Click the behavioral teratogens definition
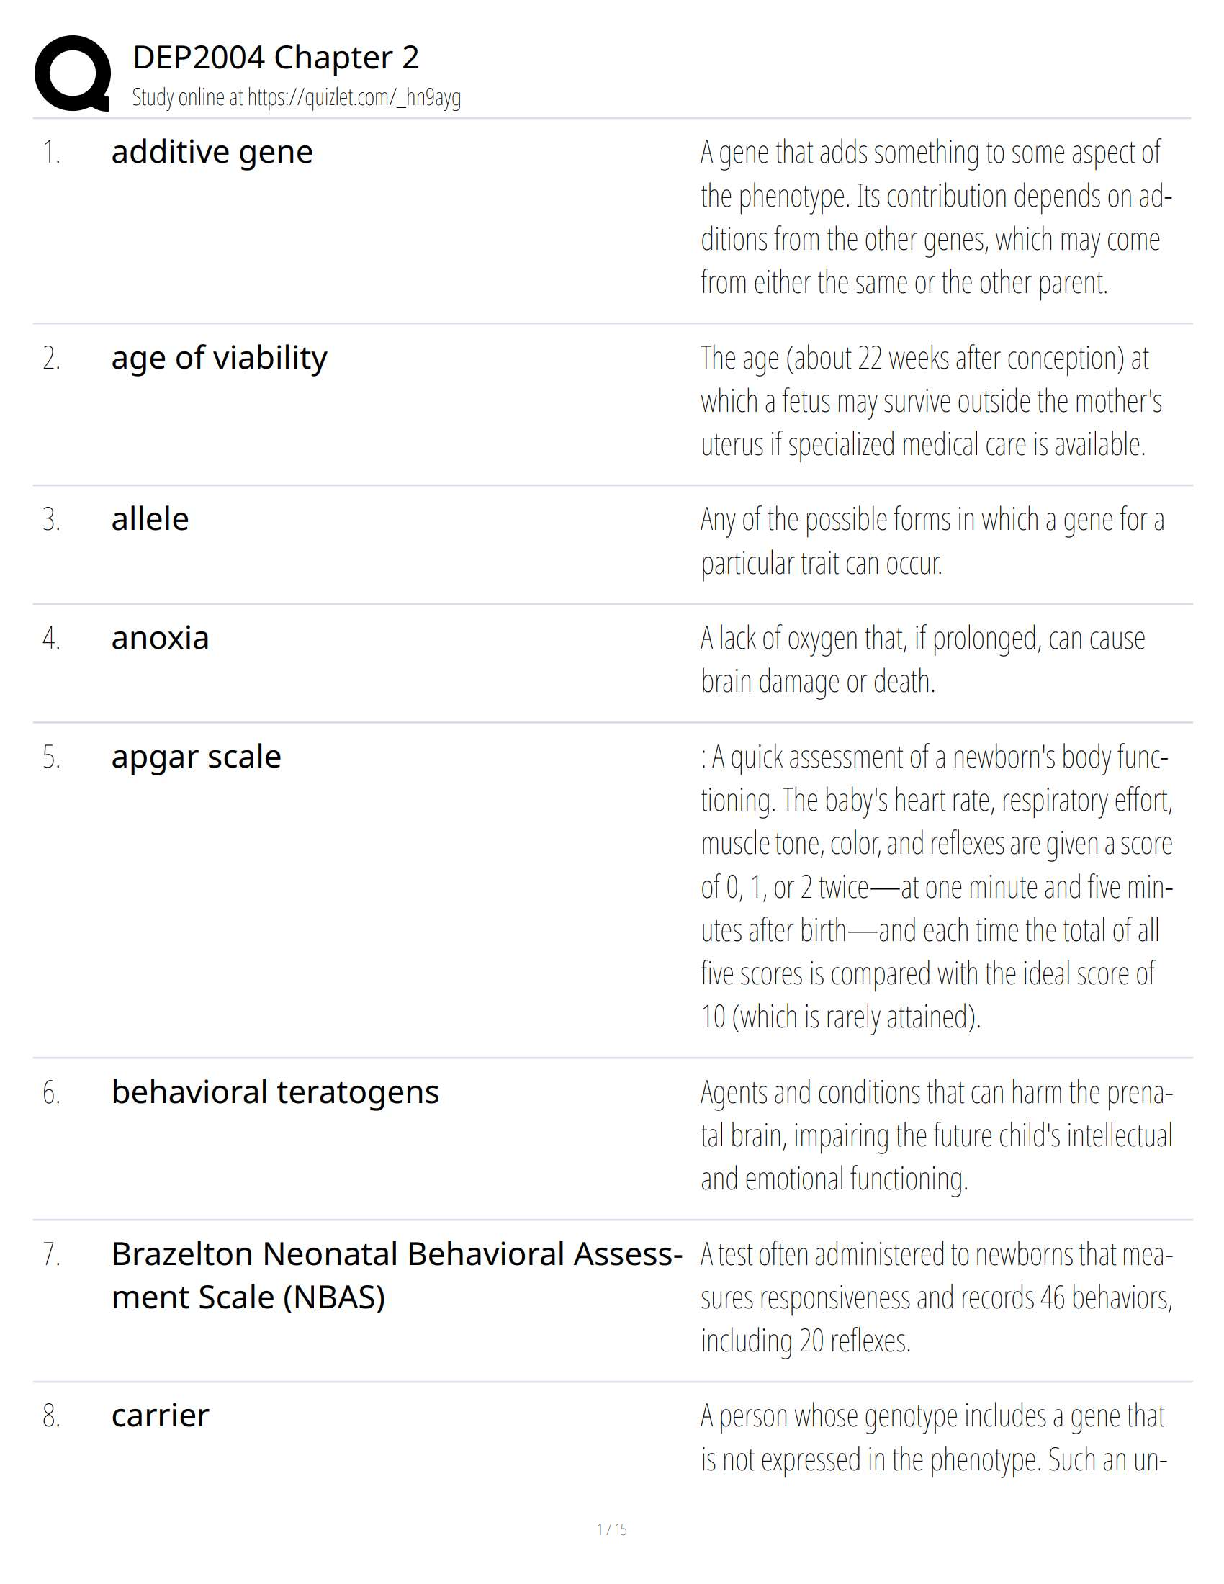The image size is (1224, 1584). tap(936, 1135)
